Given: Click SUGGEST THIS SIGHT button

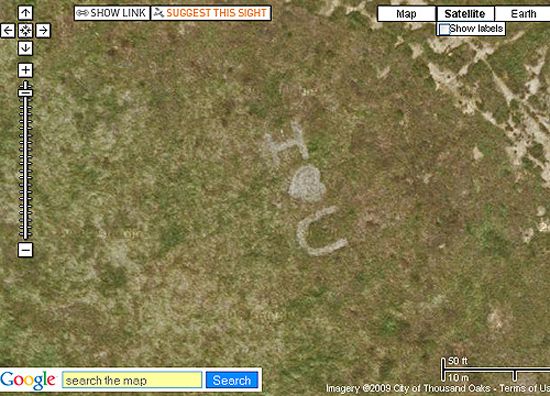Looking at the screenshot, I should (x=211, y=13).
